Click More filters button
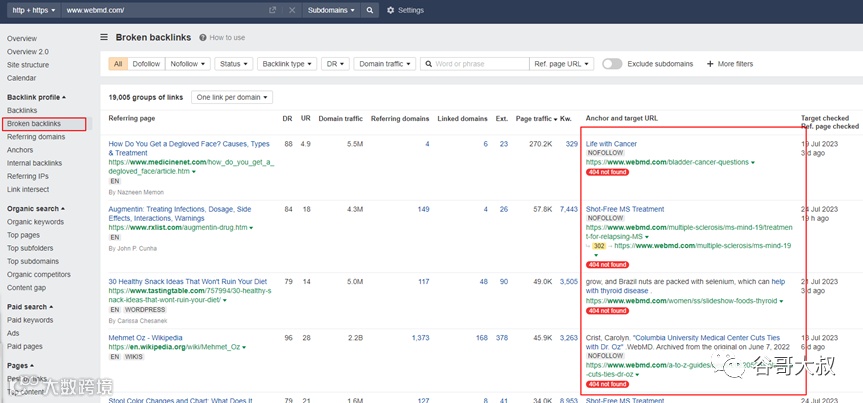This screenshot has width=863, height=403. pyautogui.click(x=730, y=64)
